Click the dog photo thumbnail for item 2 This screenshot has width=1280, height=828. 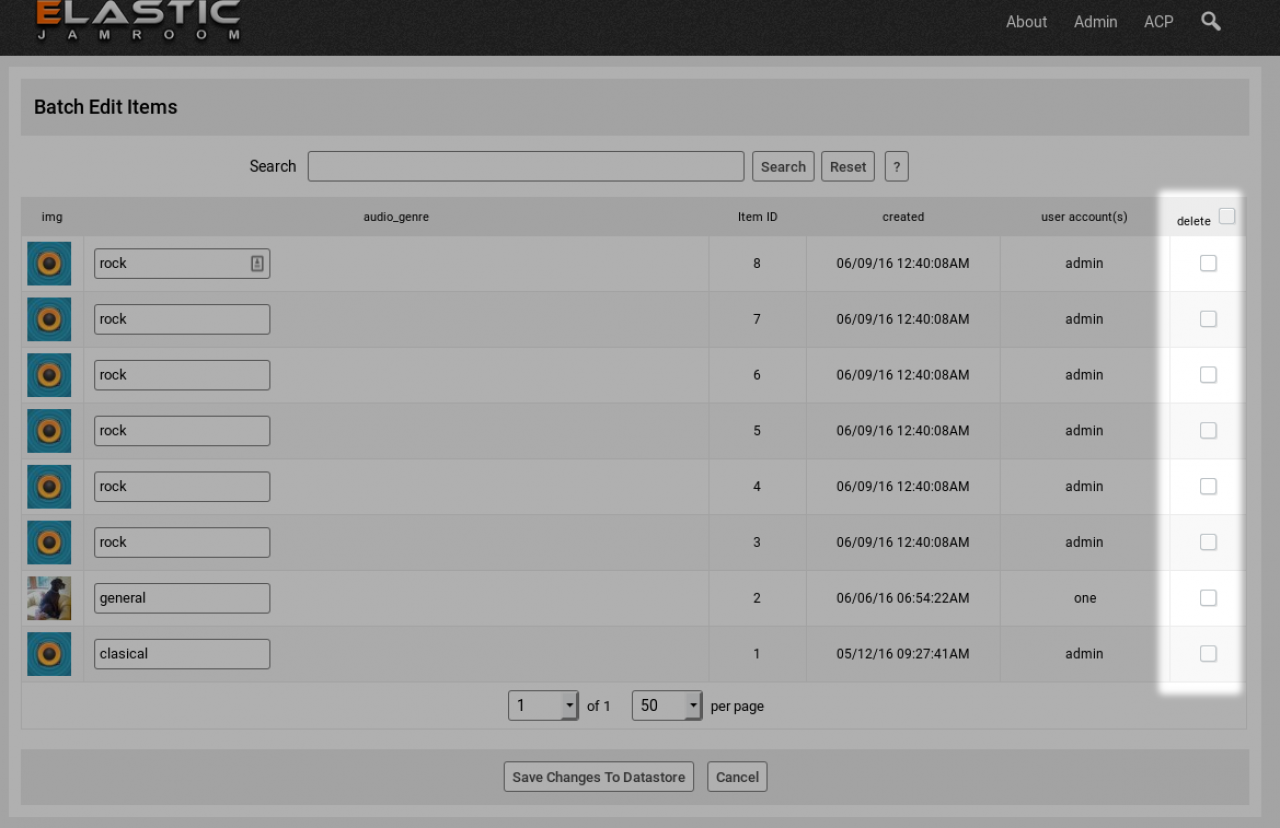click(x=49, y=598)
